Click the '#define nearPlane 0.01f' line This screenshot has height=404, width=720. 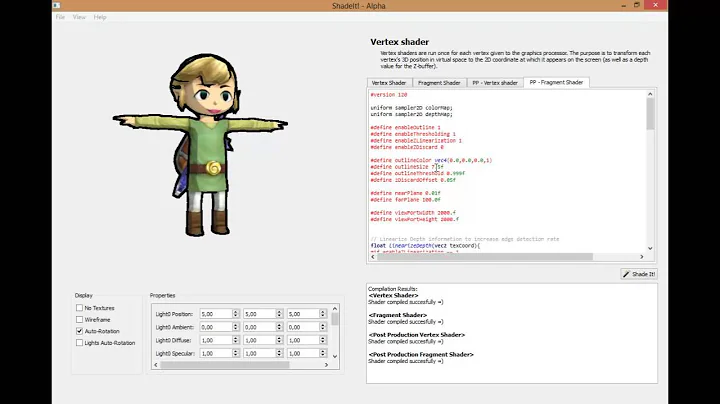tap(405, 193)
